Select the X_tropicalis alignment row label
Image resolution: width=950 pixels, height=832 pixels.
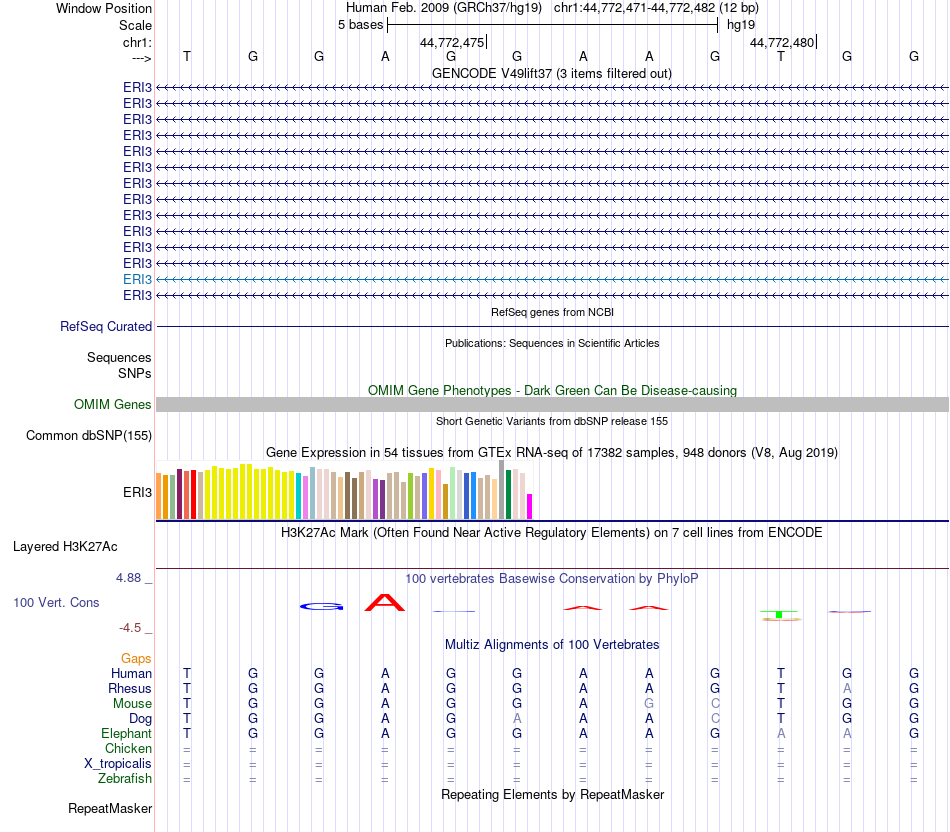pyautogui.click(x=118, y=764)
